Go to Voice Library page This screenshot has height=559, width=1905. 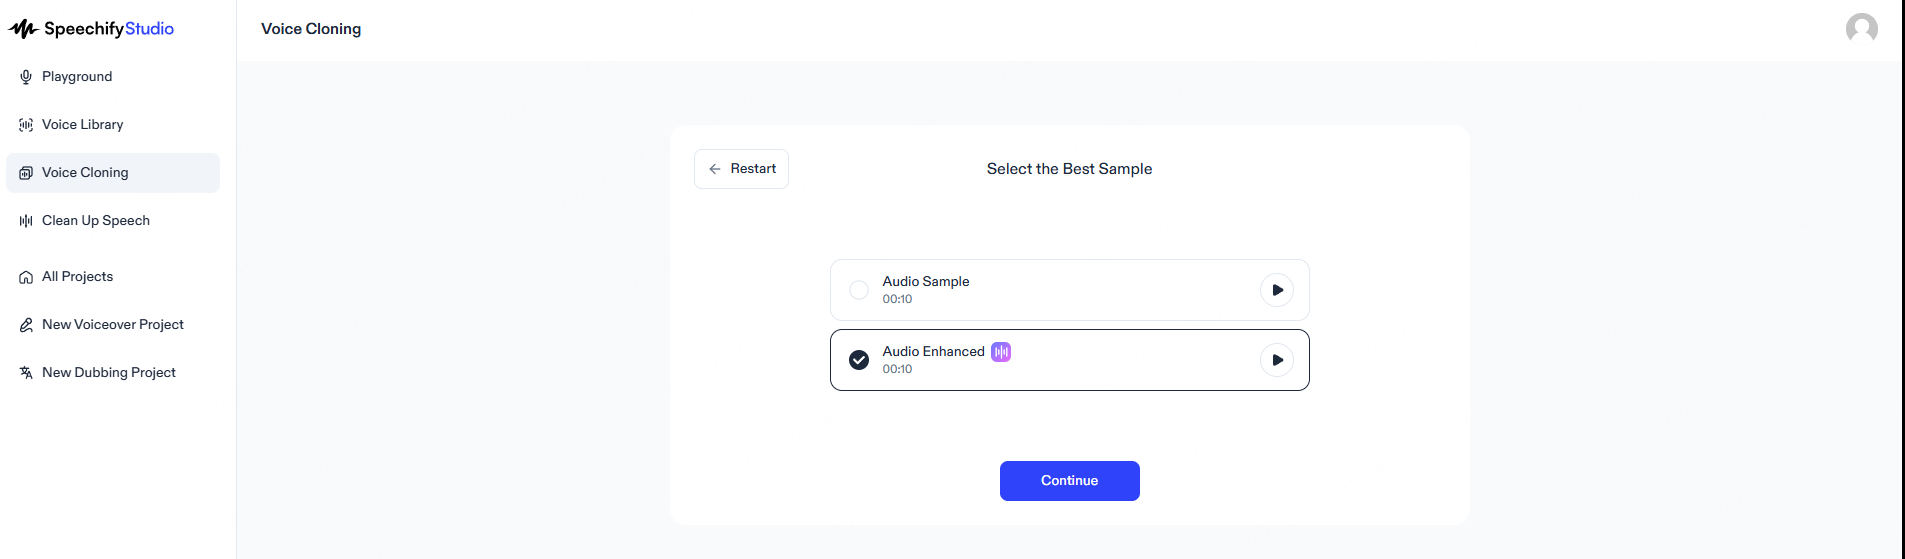83,125
